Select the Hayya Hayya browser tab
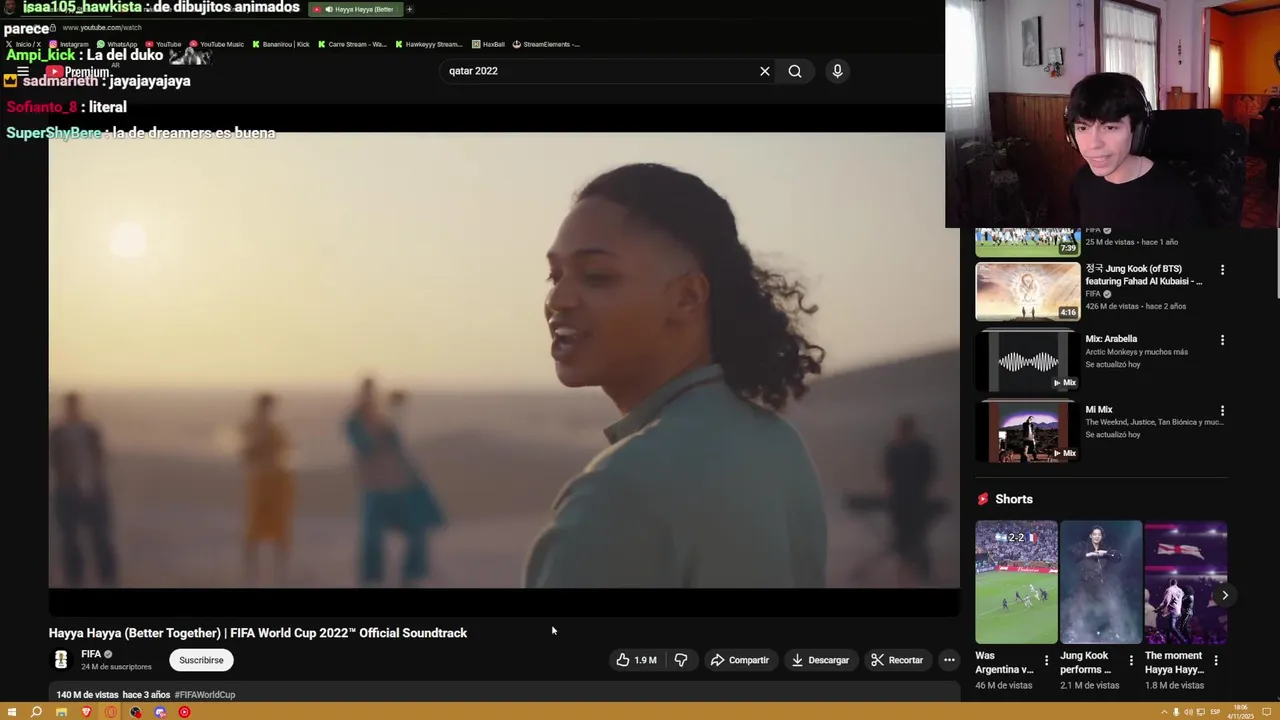 (x=355, y=9)
